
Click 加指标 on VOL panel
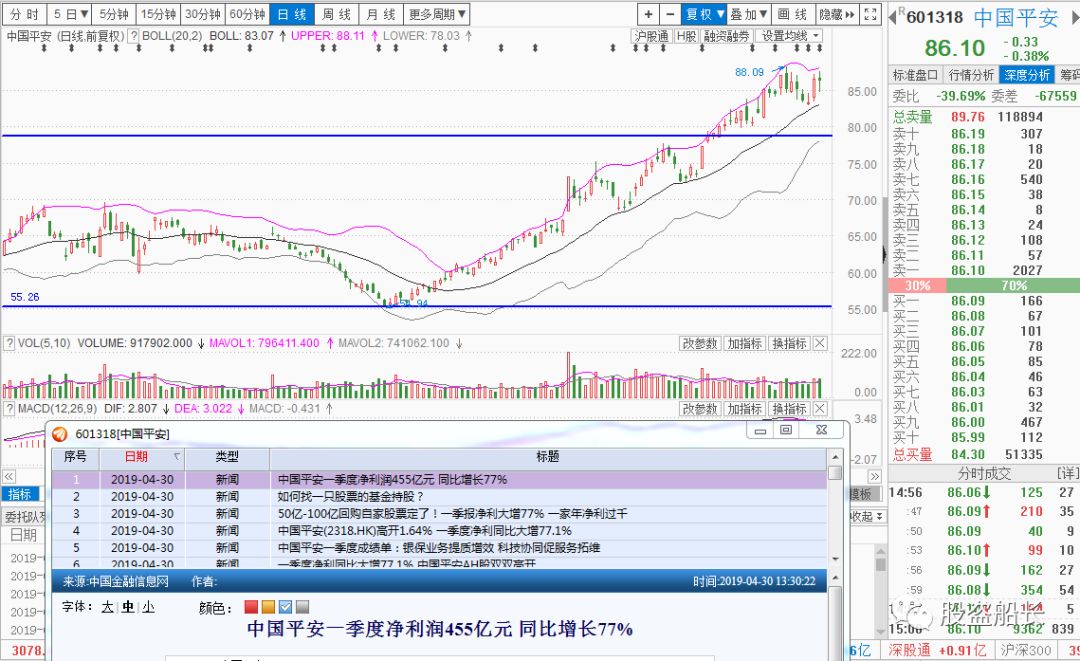point(745,344)
